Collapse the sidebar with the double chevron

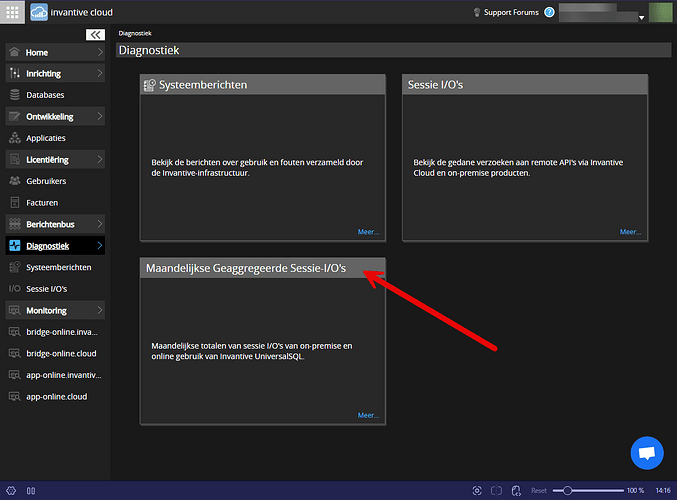coord(95,35)
